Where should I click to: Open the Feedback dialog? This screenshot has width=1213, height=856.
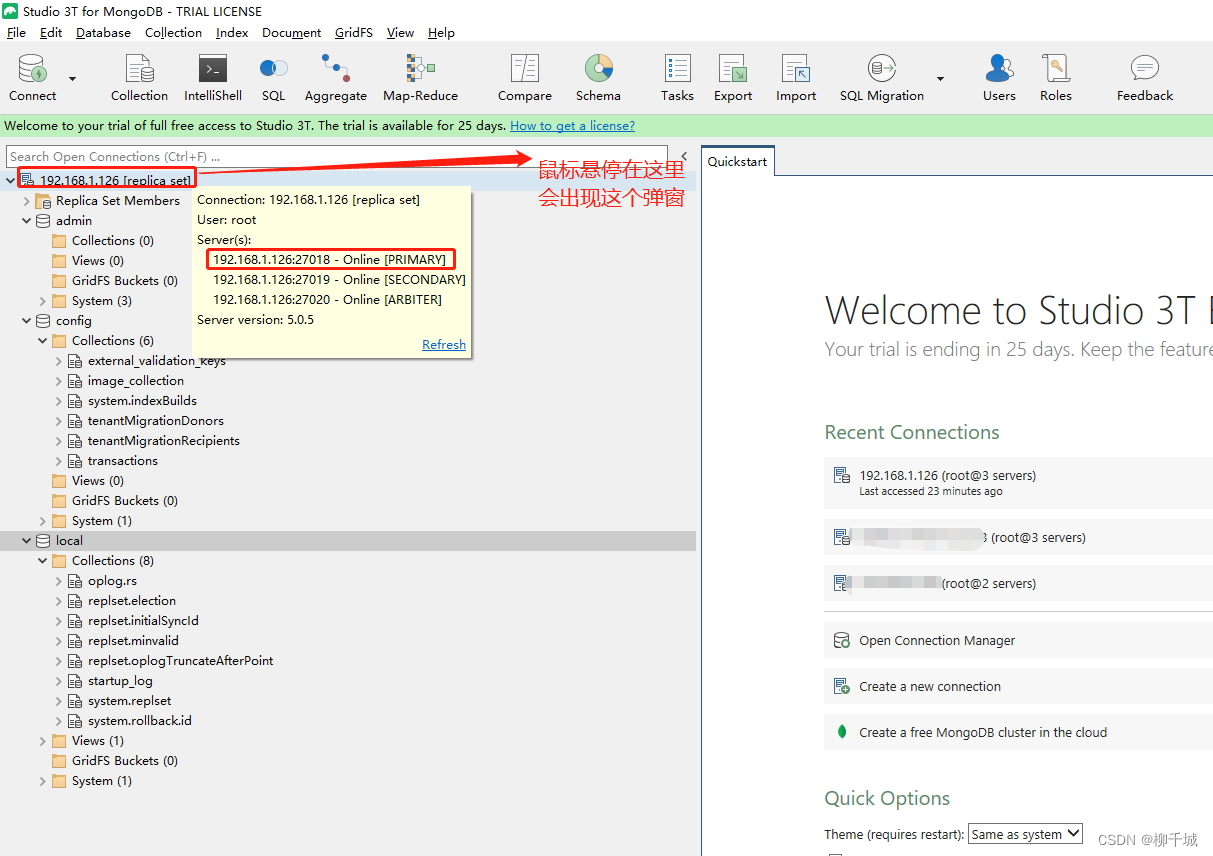tap(1145, 78)
